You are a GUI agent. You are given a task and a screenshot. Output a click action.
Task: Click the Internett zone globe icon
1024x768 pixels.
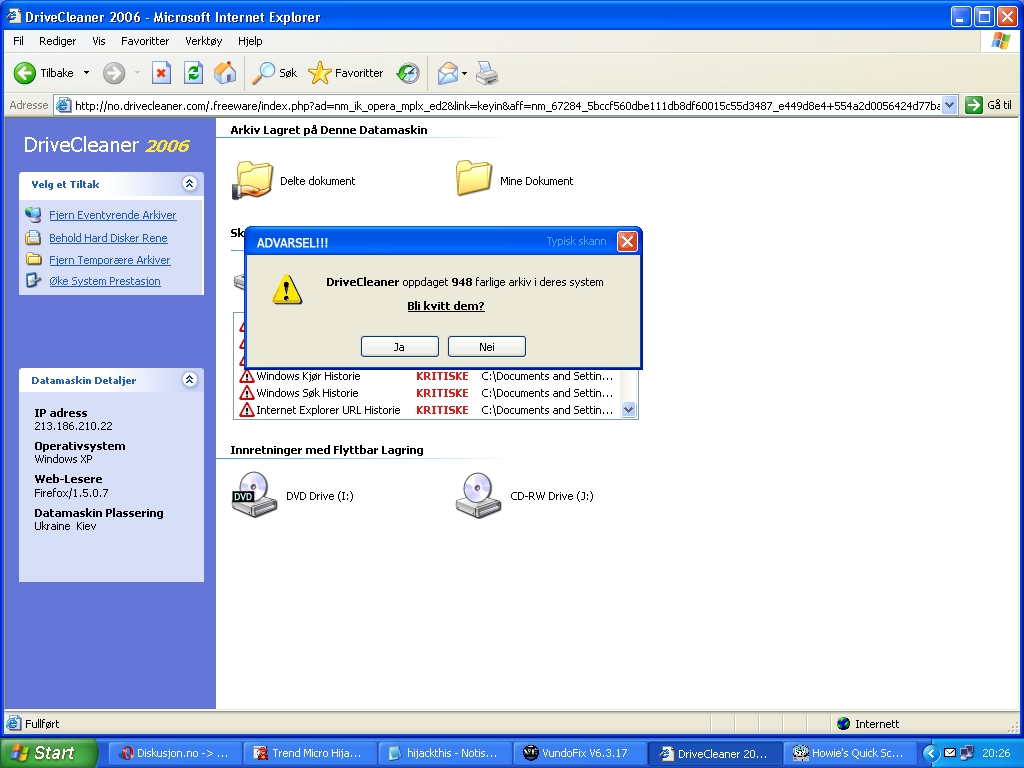coord(844,724)
